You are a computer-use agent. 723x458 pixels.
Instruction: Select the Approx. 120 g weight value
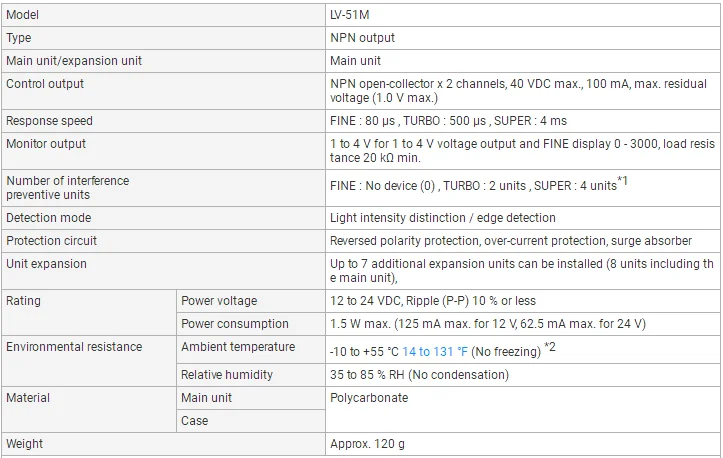tap(367, 444)
